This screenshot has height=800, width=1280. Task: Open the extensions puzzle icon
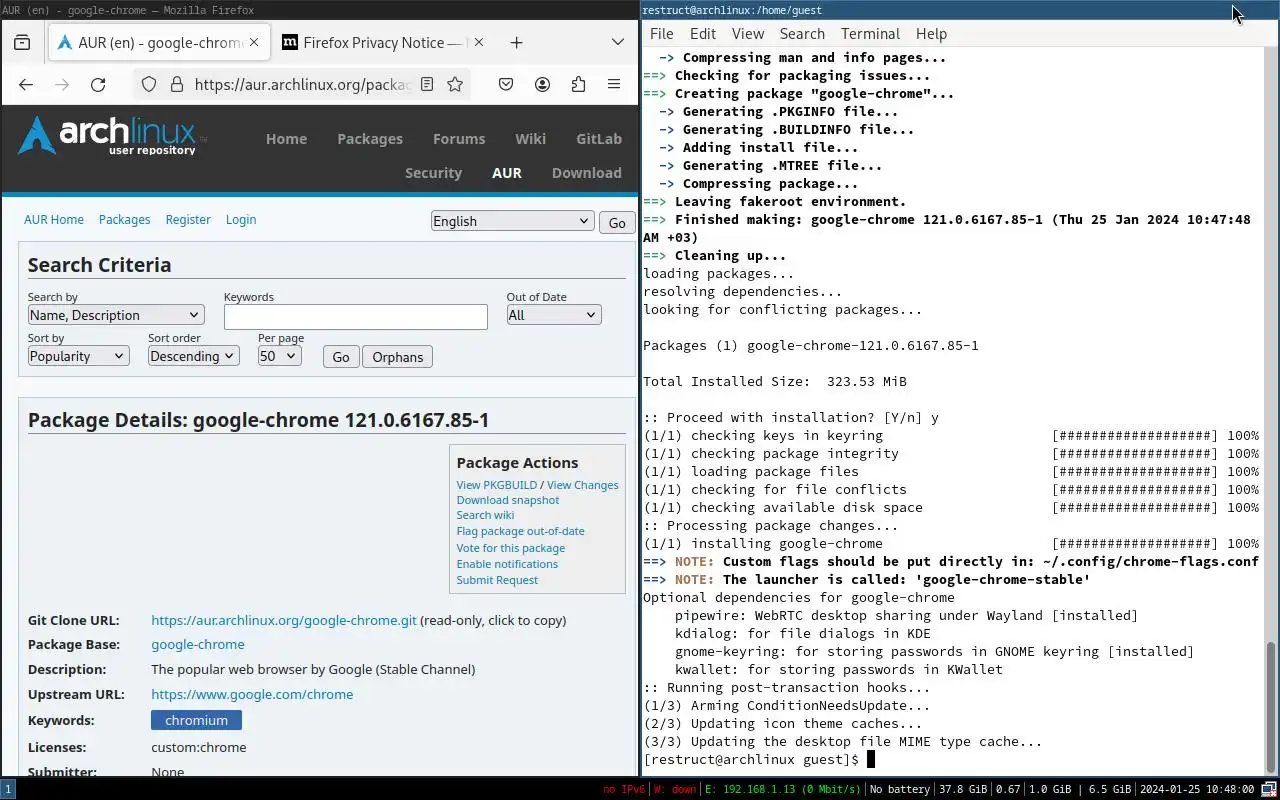pos(578,85)
